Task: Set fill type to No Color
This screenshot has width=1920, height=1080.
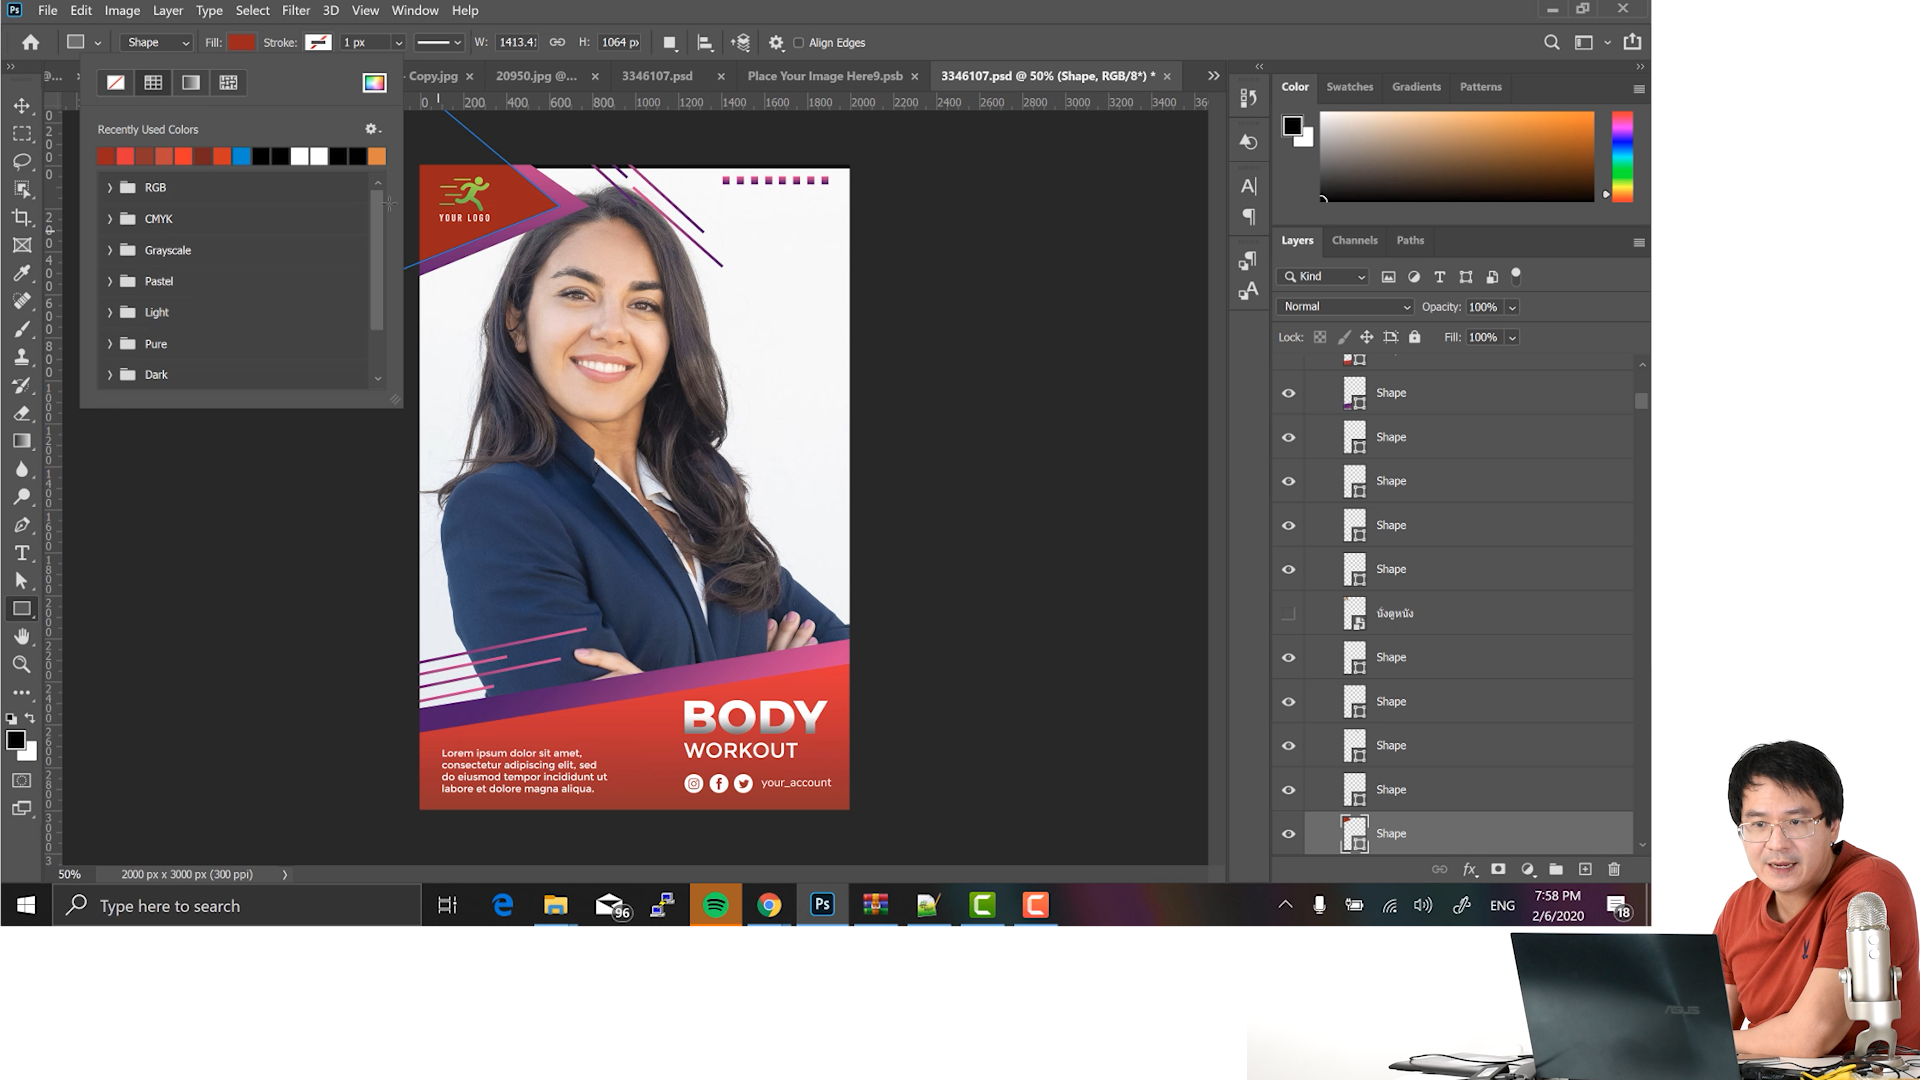Action: (x=116, y=83)
